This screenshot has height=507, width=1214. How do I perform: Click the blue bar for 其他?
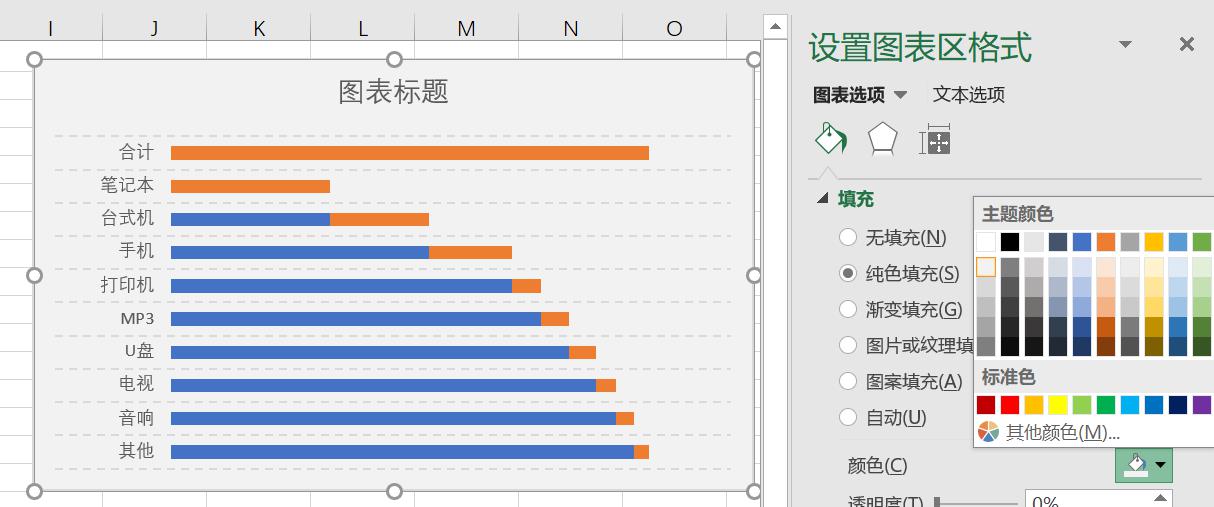402,452
